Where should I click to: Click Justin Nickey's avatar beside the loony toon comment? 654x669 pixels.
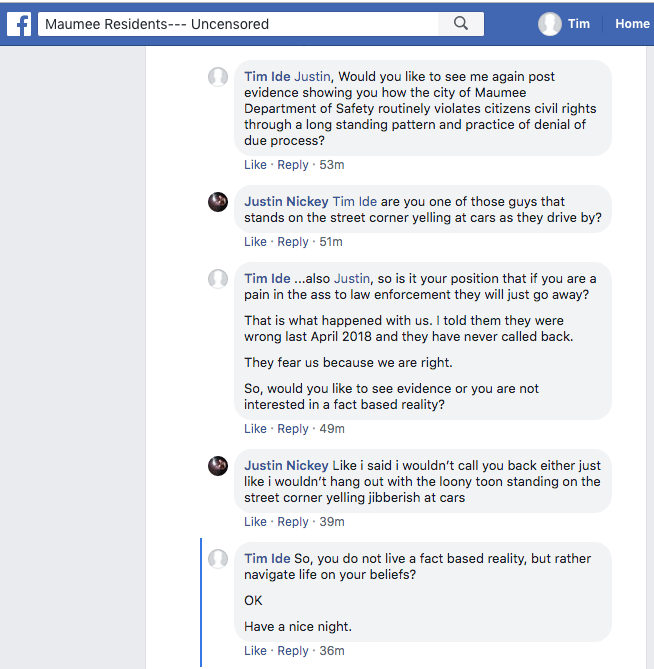click(x=218, y=466)
